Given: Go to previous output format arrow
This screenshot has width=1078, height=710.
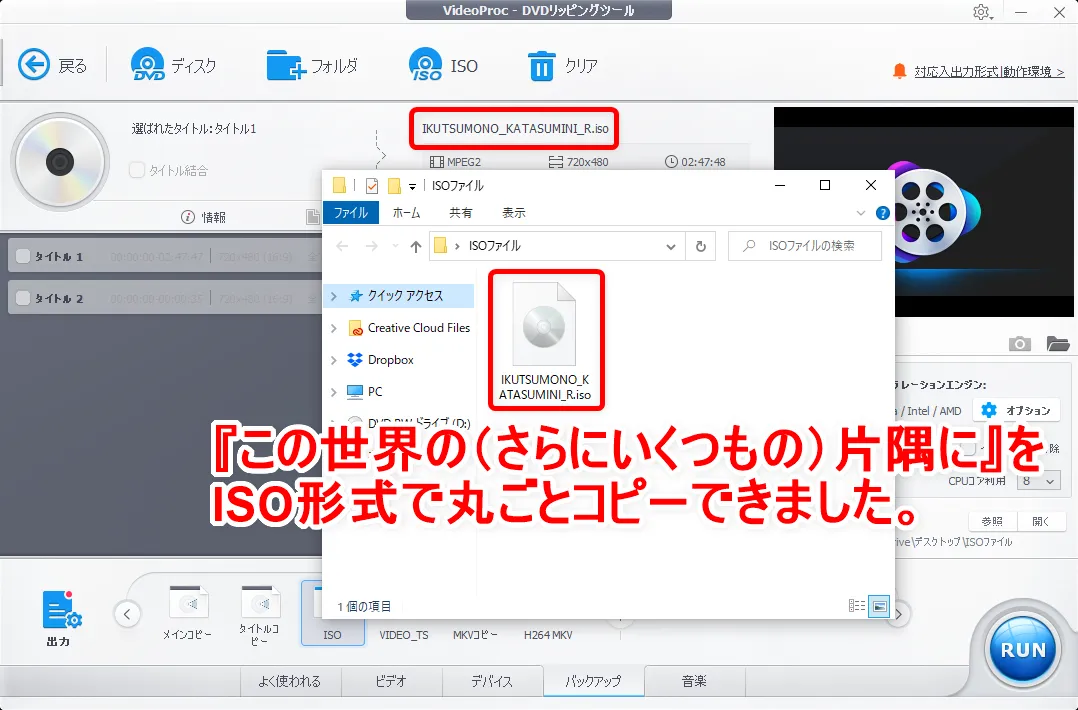Looking at the screenshot, I should [127, 614].
